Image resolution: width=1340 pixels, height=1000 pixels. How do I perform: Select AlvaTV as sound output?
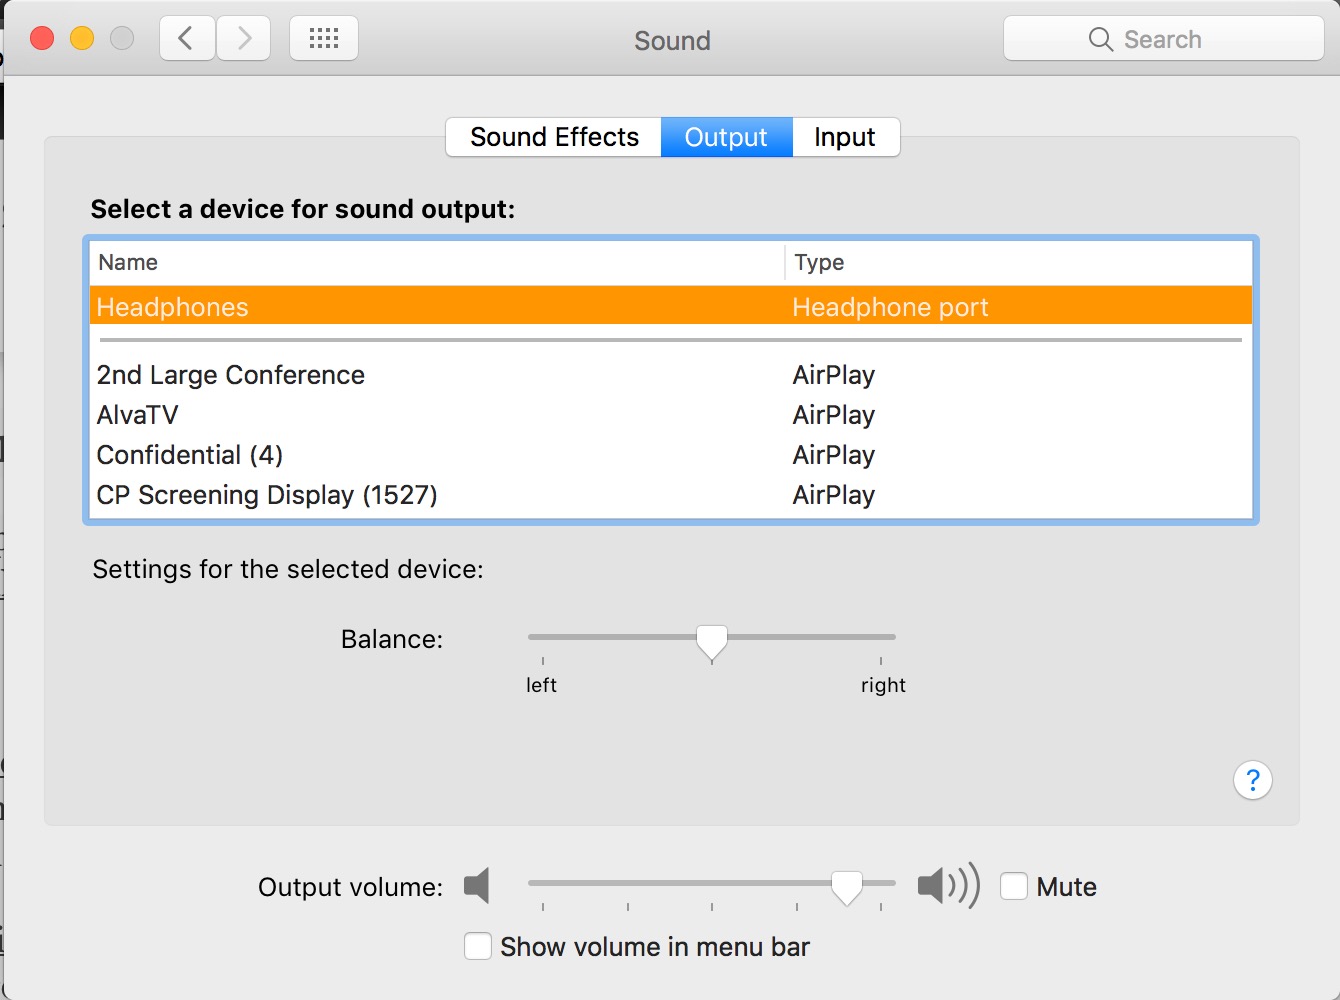click(137, 415)
